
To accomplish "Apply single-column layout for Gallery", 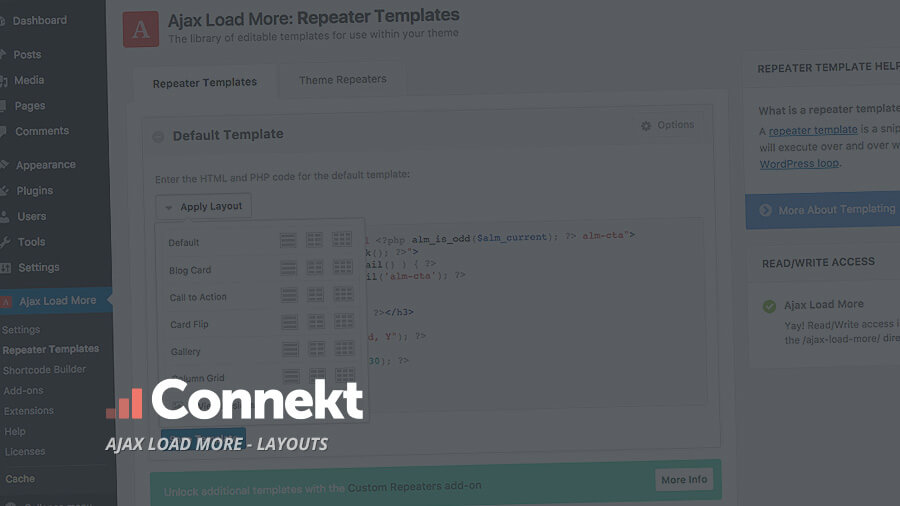I will pyautogui.click(x=290, y=349).
